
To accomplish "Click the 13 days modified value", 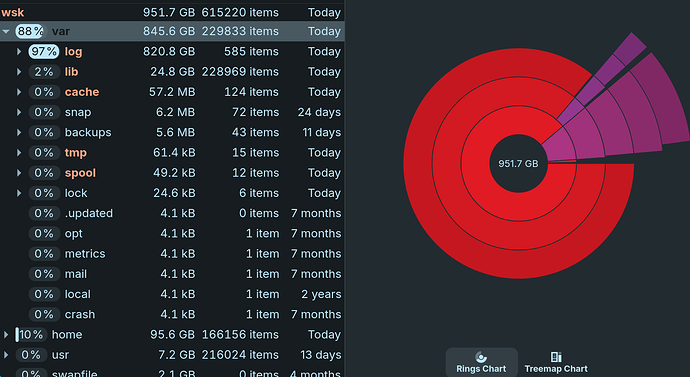I will 321,355.
